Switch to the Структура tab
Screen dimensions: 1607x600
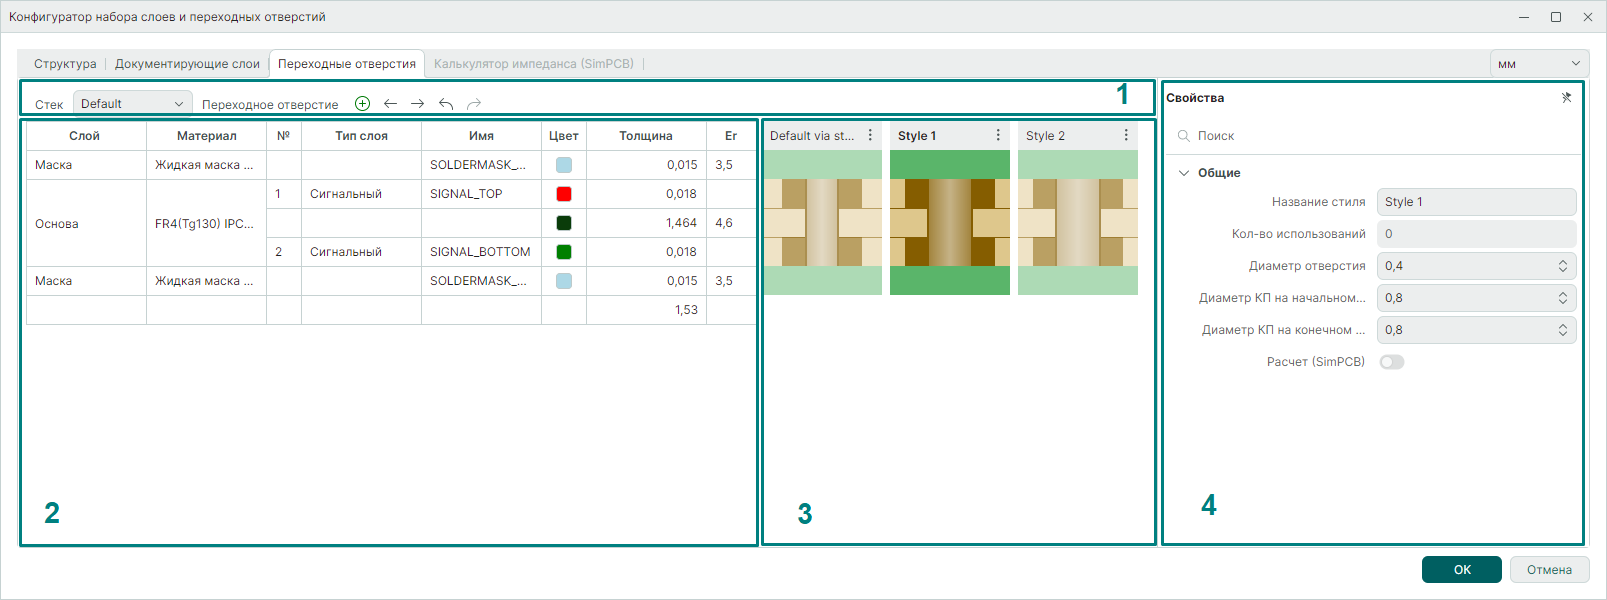click(65, 64)
